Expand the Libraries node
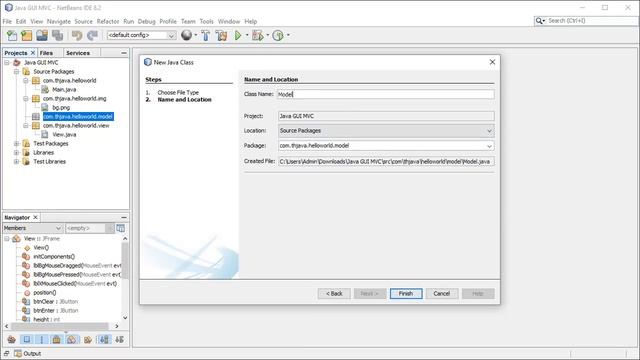The image size is (640, 360). pos(16,153)
